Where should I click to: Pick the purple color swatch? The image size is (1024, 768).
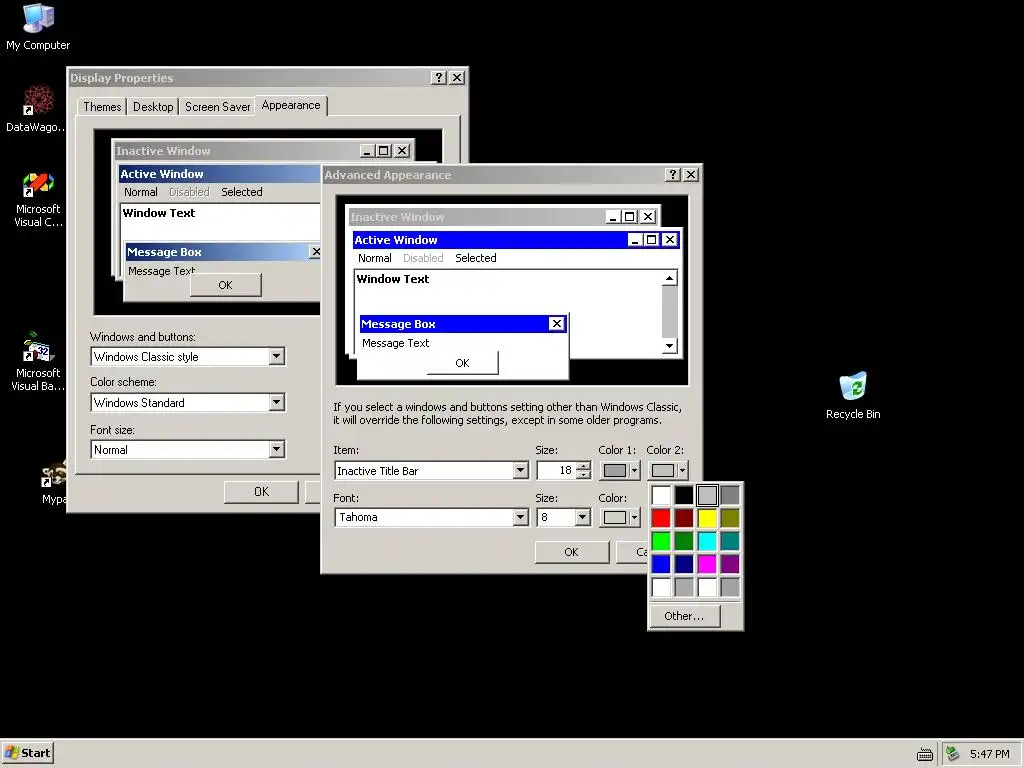coord(729,564)
